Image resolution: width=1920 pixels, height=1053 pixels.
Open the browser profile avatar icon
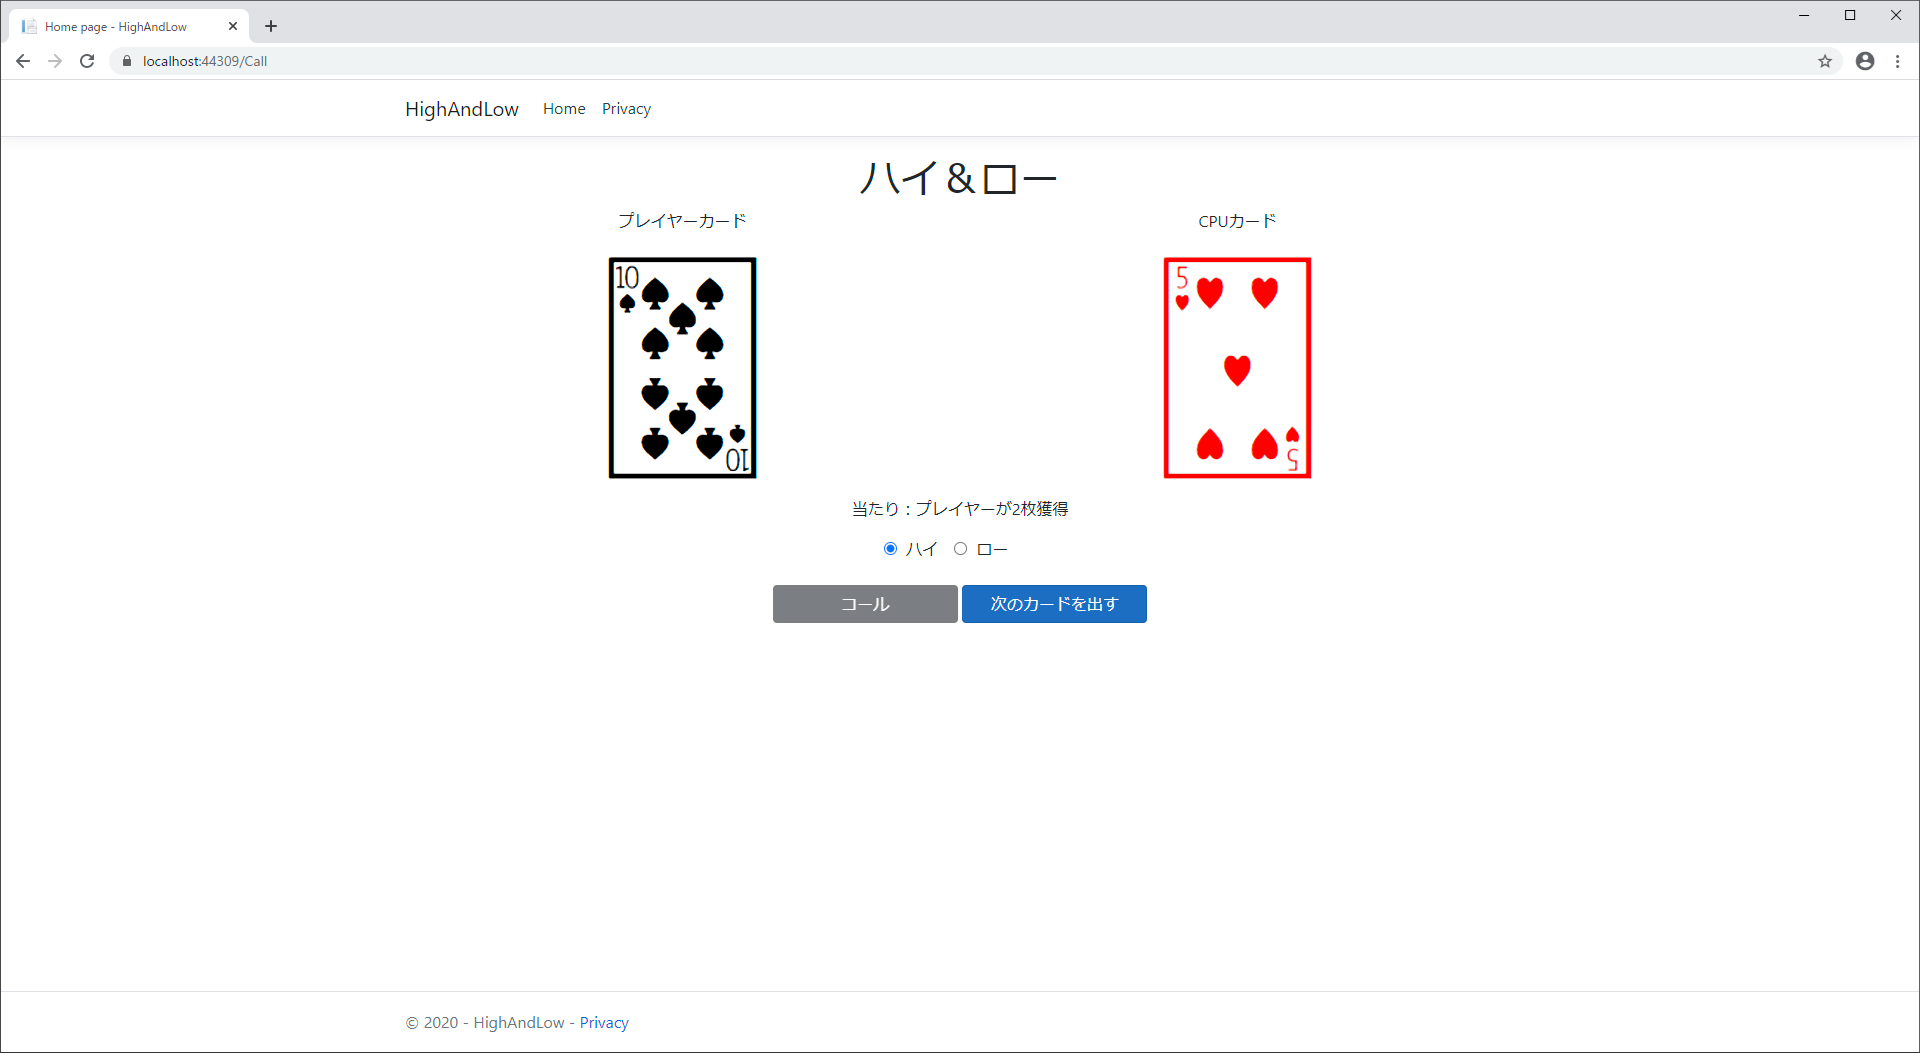pyautogui.click(x=1865, y=61)
